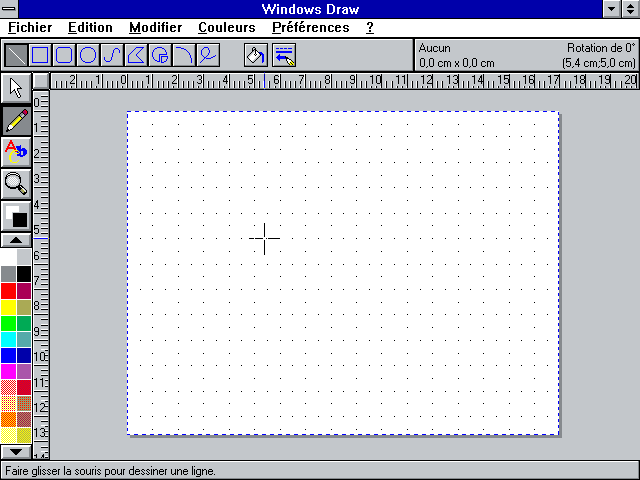Click the vertical ruler at left
640x480 pixels.
coord(41,275)
